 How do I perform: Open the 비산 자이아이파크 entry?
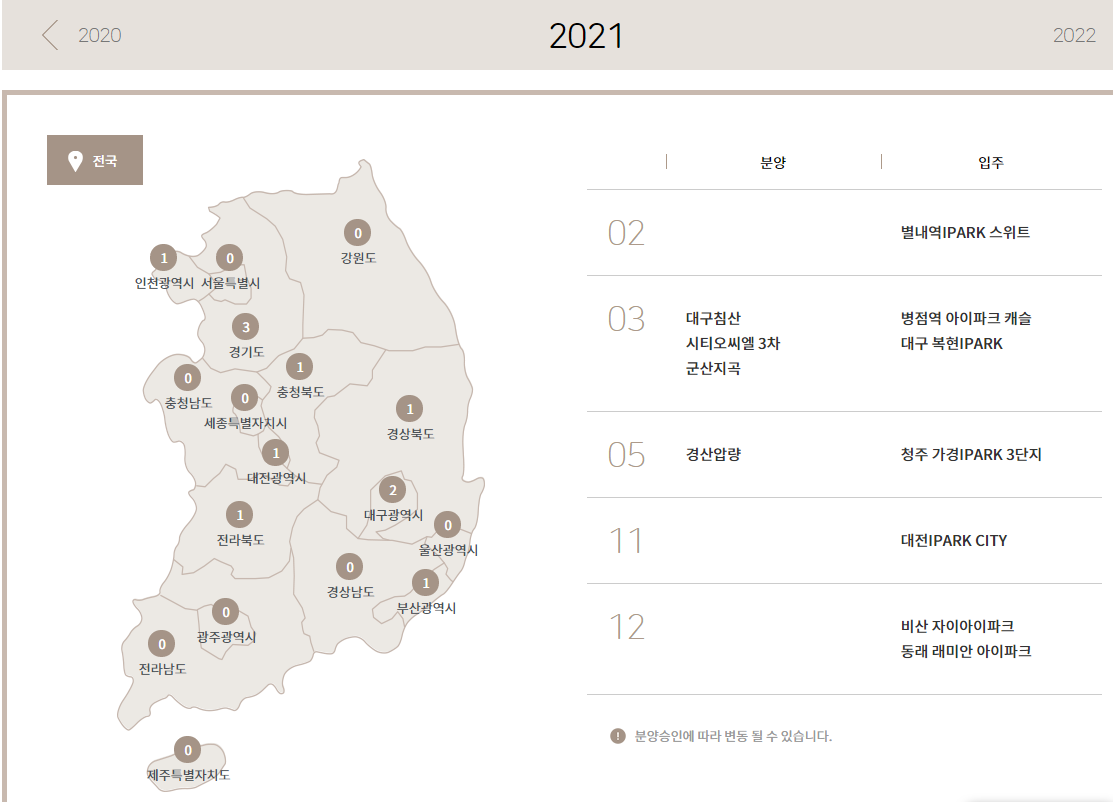click(957, 626)
